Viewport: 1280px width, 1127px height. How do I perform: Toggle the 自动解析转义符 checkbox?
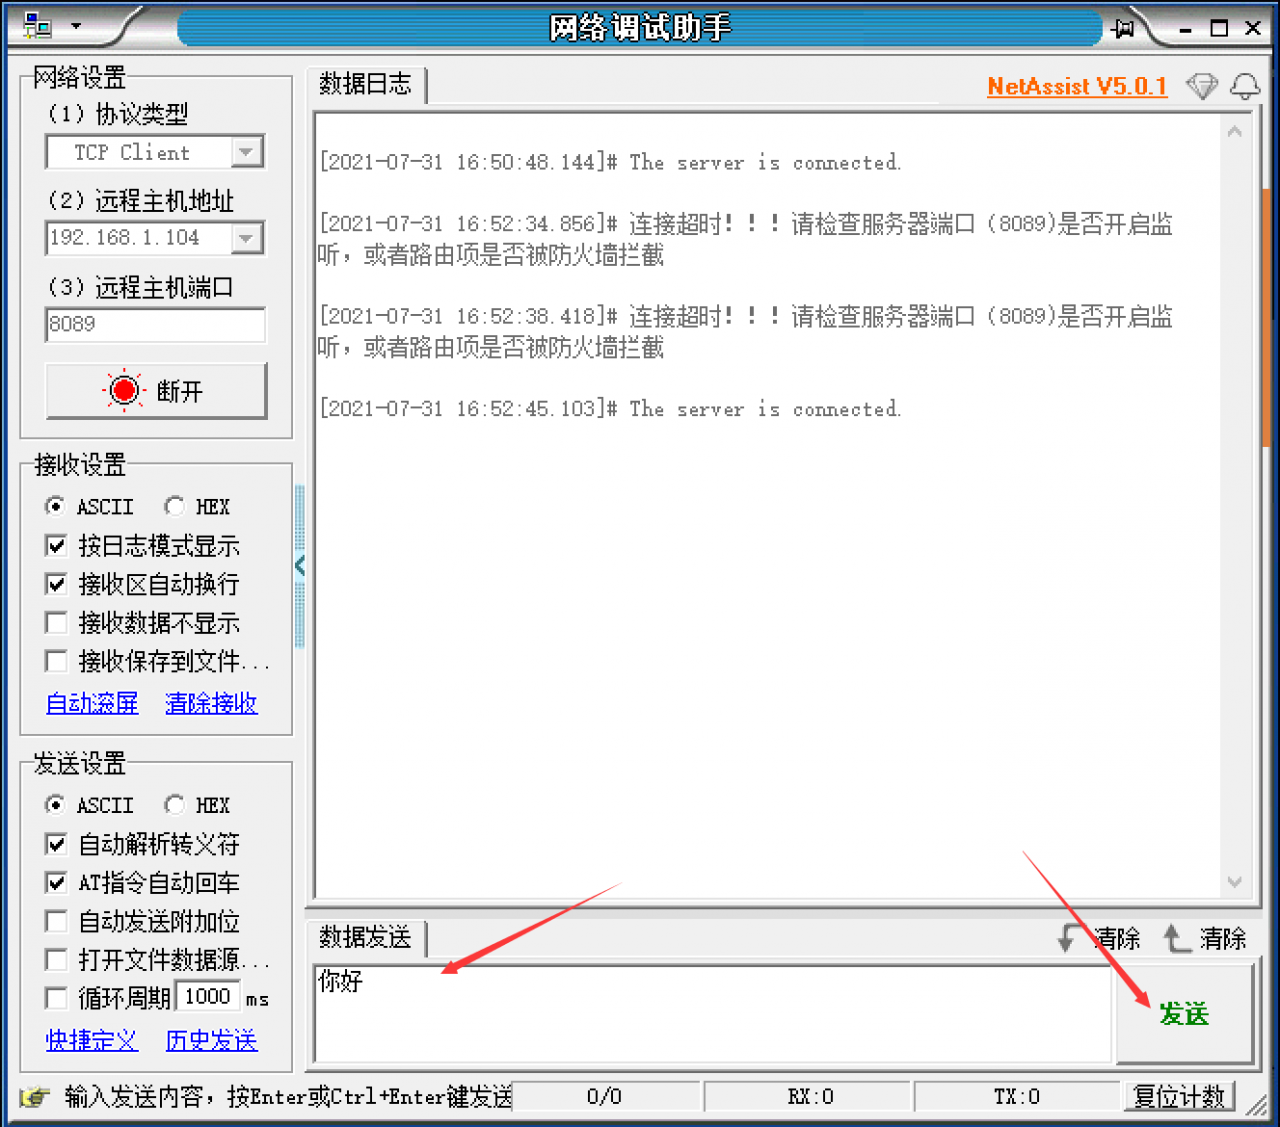click(56, 844)
